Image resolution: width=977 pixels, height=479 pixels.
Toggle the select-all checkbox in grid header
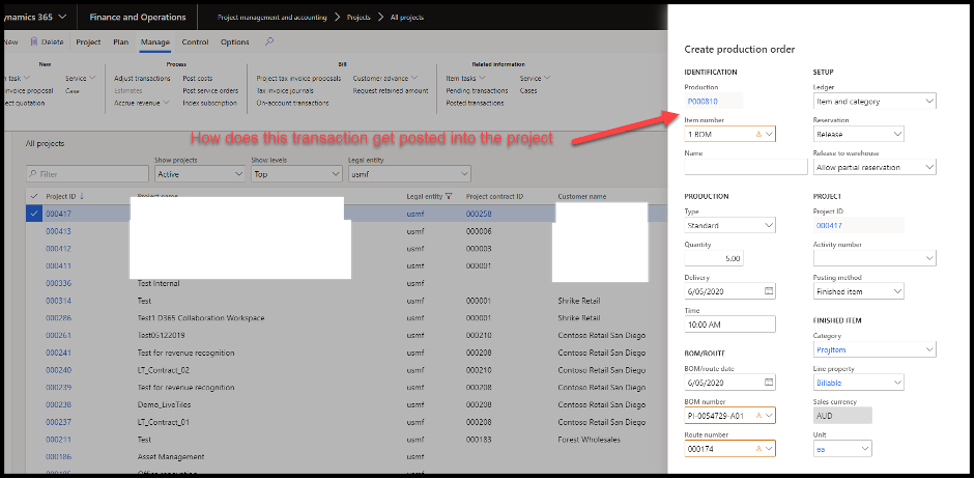pos(34,196)
